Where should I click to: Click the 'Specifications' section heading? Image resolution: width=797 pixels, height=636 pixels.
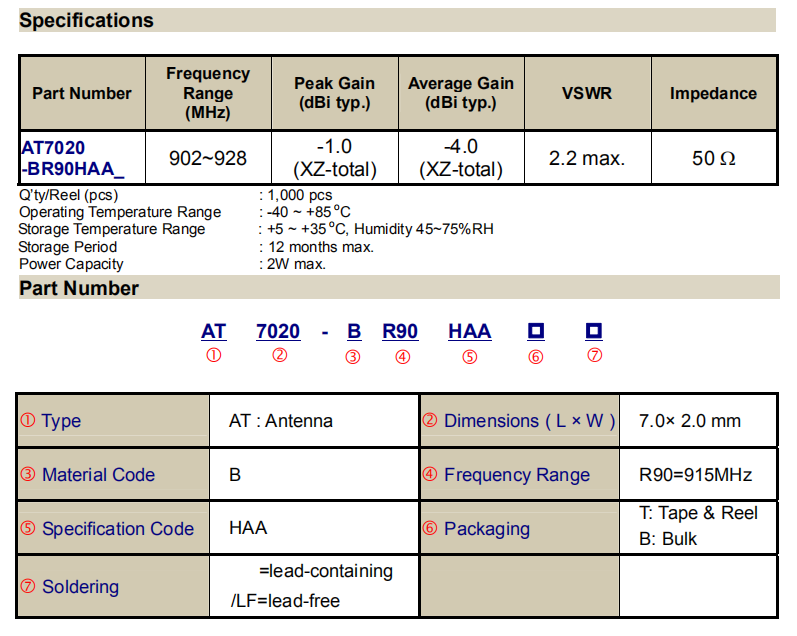(86, 20)
